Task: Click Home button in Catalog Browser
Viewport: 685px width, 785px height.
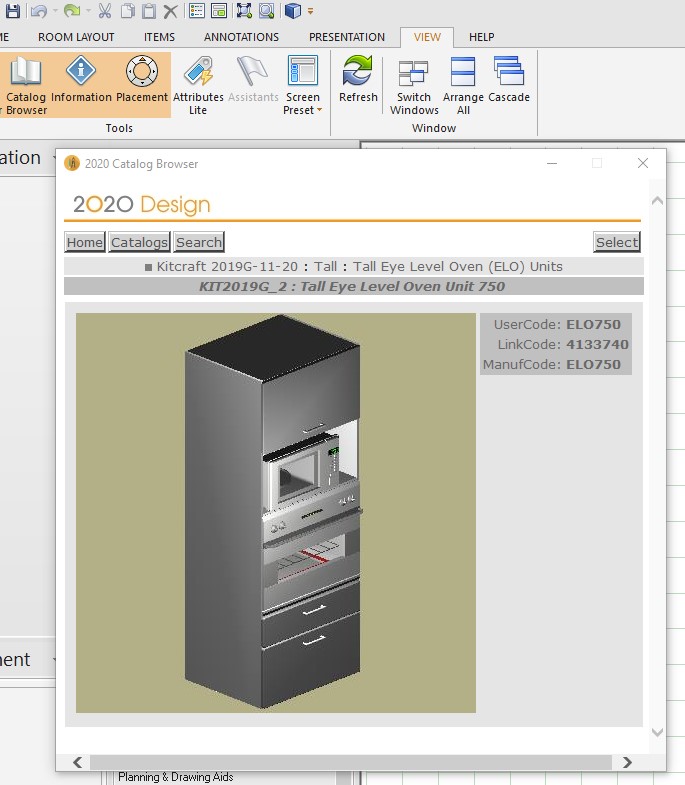Action: click(x=85, y=242)
